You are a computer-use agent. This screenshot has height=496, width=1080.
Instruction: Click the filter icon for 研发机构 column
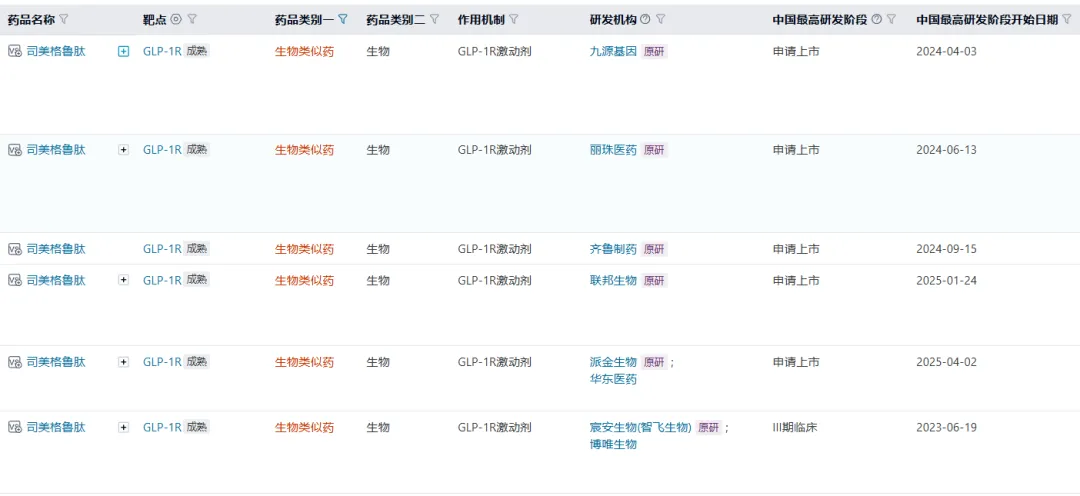coord(660,19)
